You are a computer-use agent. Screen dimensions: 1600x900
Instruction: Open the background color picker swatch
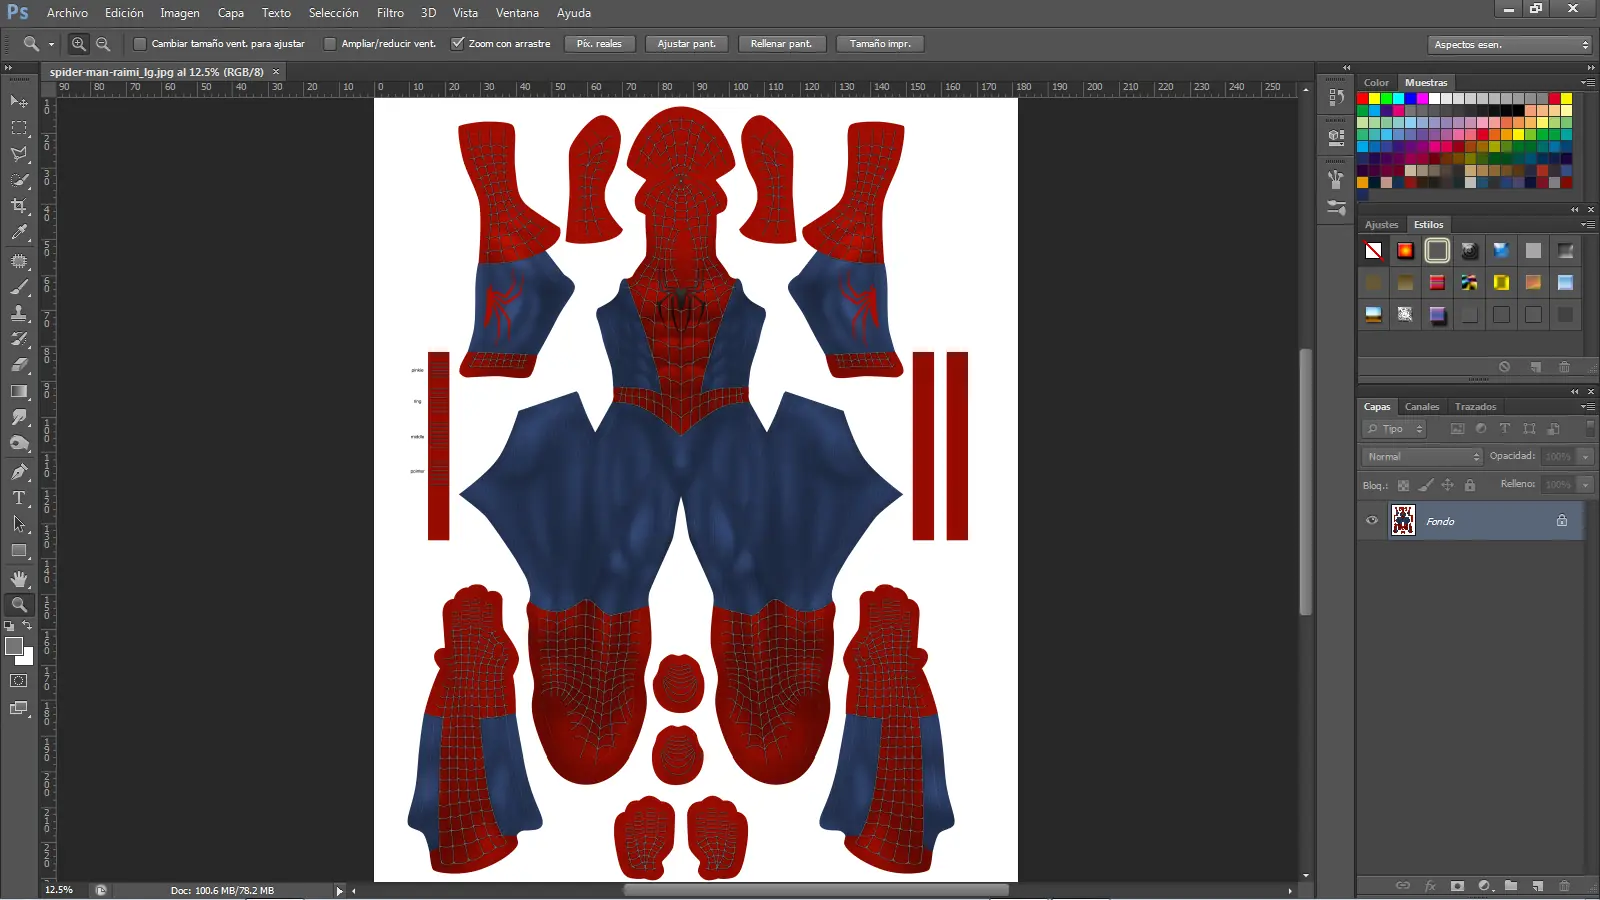[27, 658]
